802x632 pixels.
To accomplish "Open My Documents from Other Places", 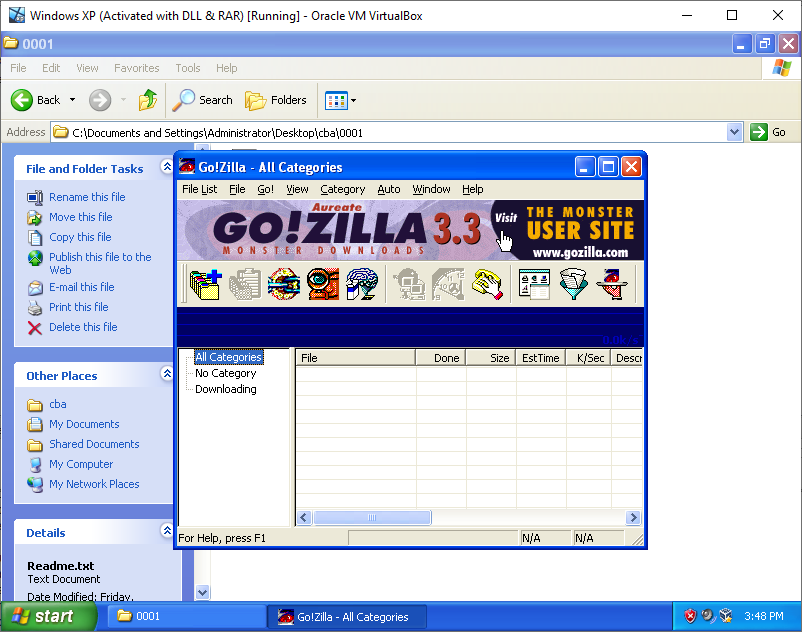I will coord(84,424).
